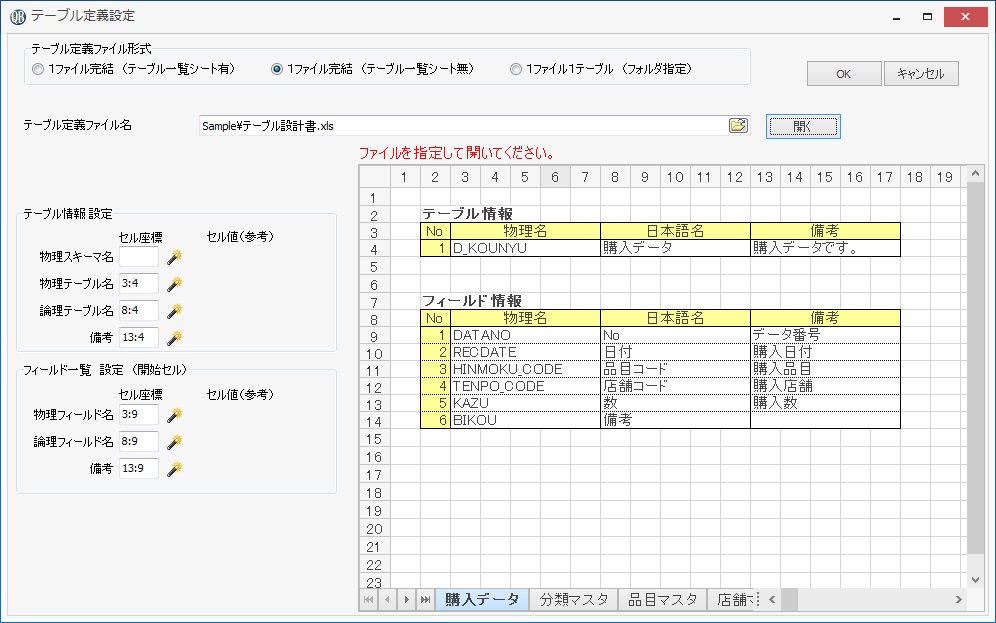Select cell データ番号 in the grid
Viewport: 996px width, 623px height.
[x=825, y=335]
